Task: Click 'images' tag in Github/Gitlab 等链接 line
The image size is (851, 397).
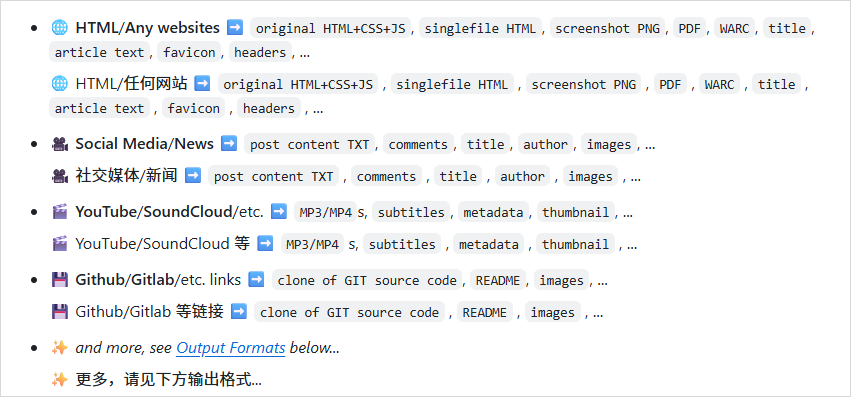Action: click(552, 312)
